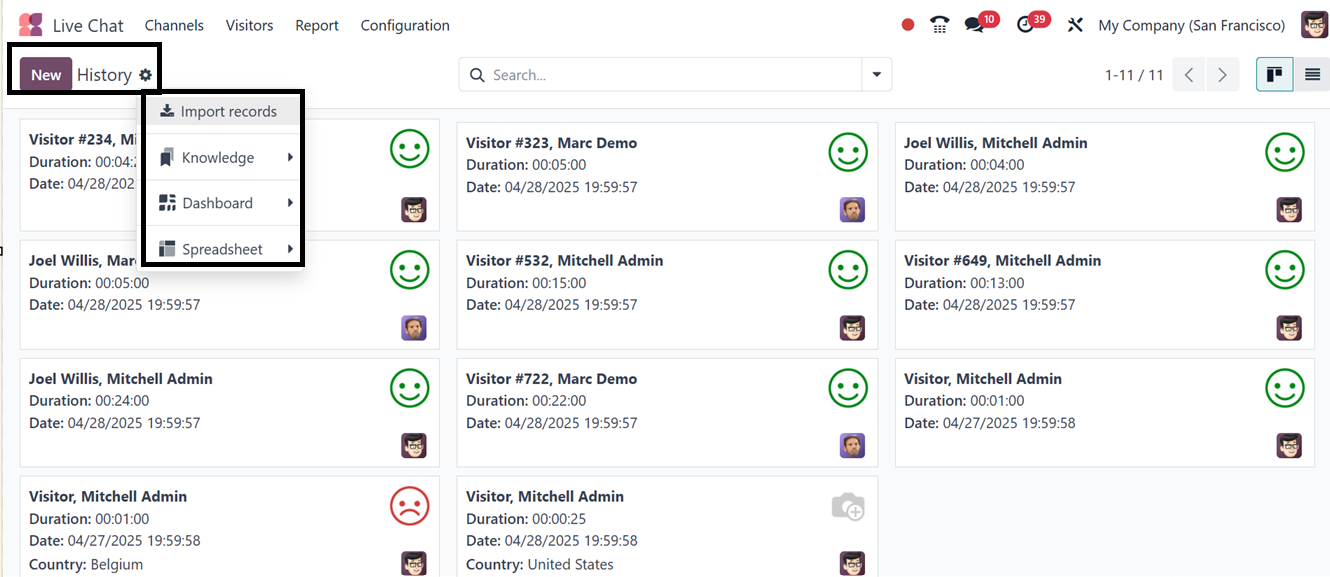This screenshot has height=577, width=1330.
Task: Click inside the Search field
Action: 660,75
